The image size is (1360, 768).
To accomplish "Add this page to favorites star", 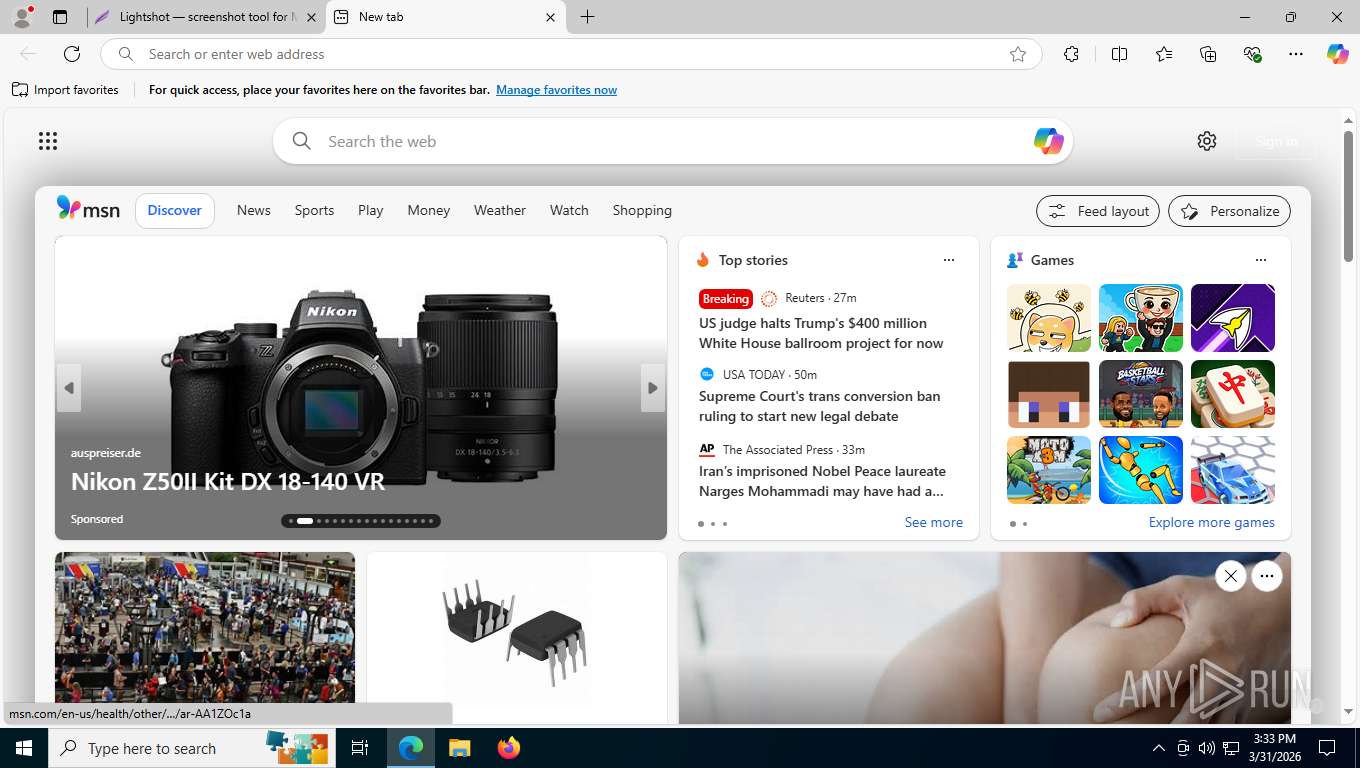I will [x=1018, y=54].
